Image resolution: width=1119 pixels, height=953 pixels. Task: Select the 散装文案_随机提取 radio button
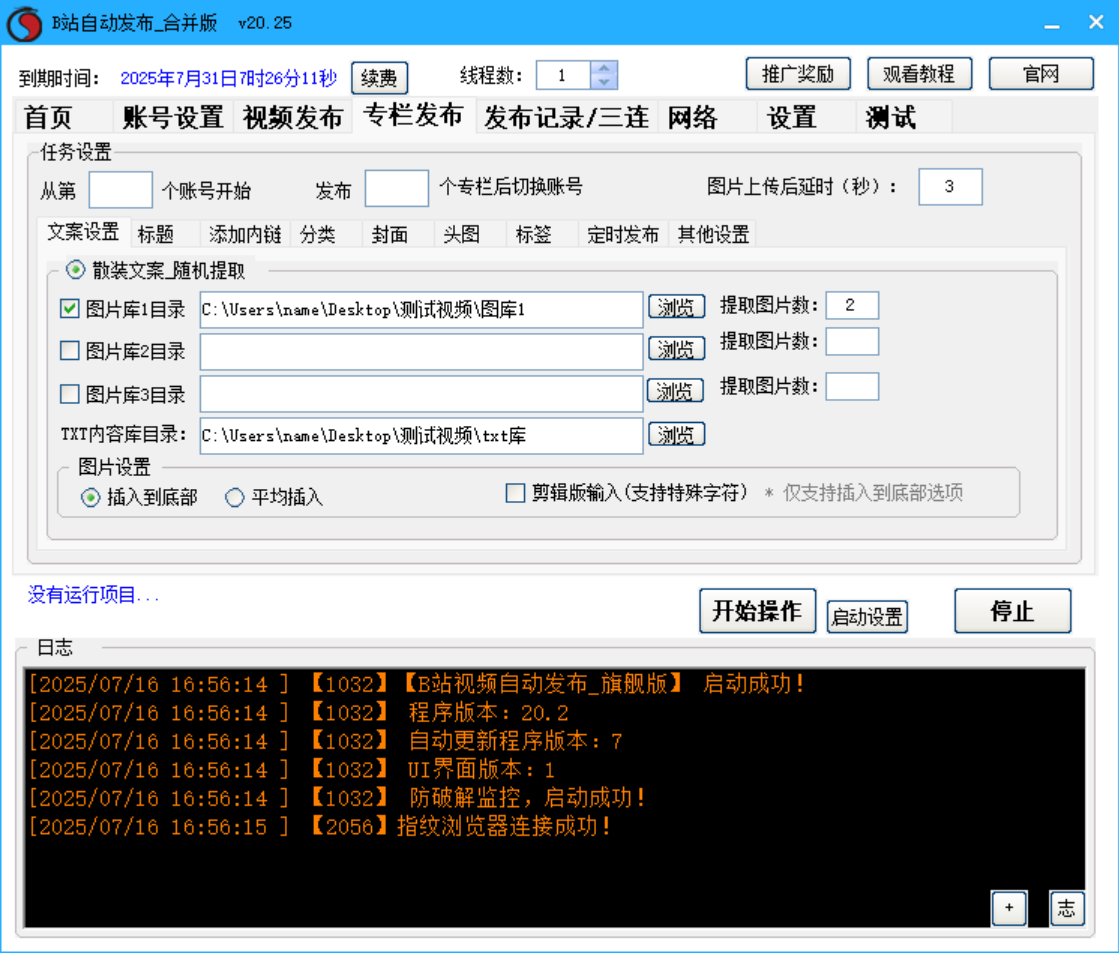75,270
